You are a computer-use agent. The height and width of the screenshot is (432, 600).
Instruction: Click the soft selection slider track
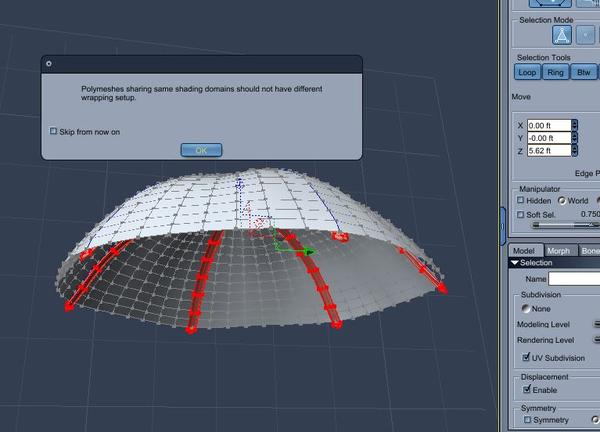566,225
